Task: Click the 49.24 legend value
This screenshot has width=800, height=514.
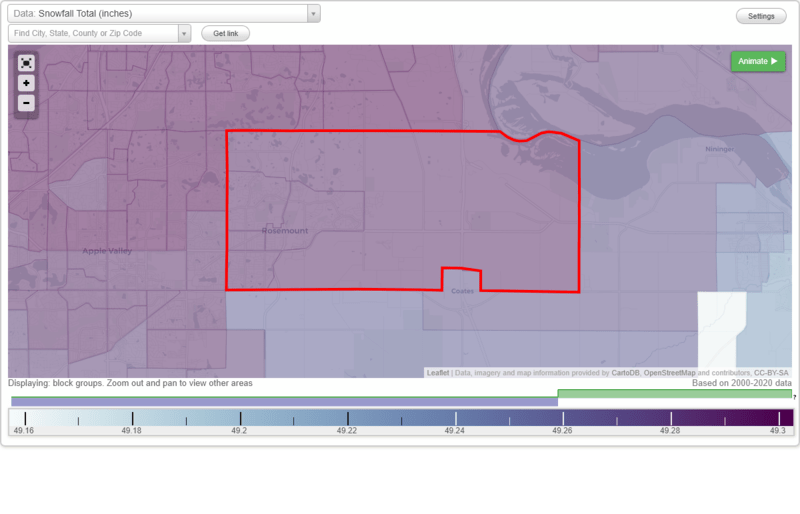Action: pyautogui.click(x=455, y=431)
